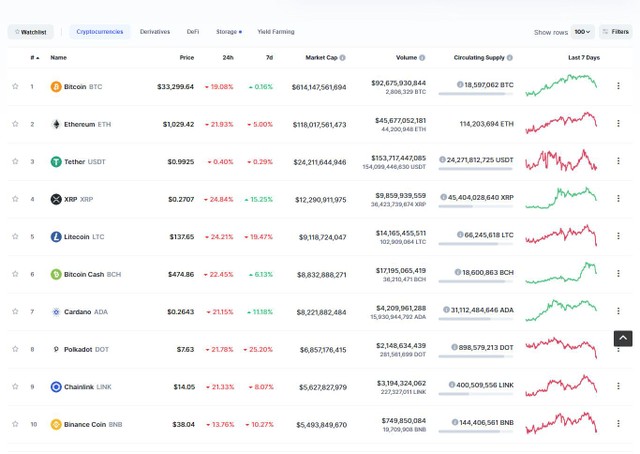This screenshot has width=640, height=454.
Task: Open the Binance Coin BNB name link
Action: click(93, 425)
